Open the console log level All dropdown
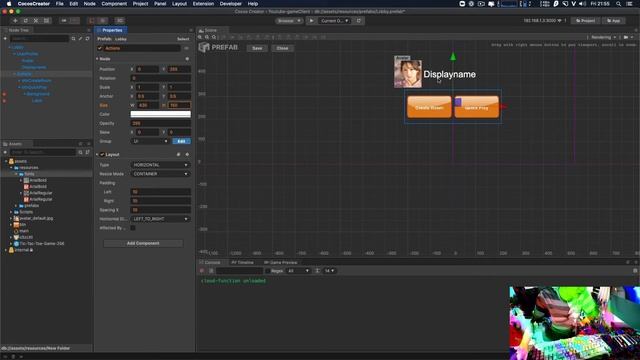 [298, 271]
